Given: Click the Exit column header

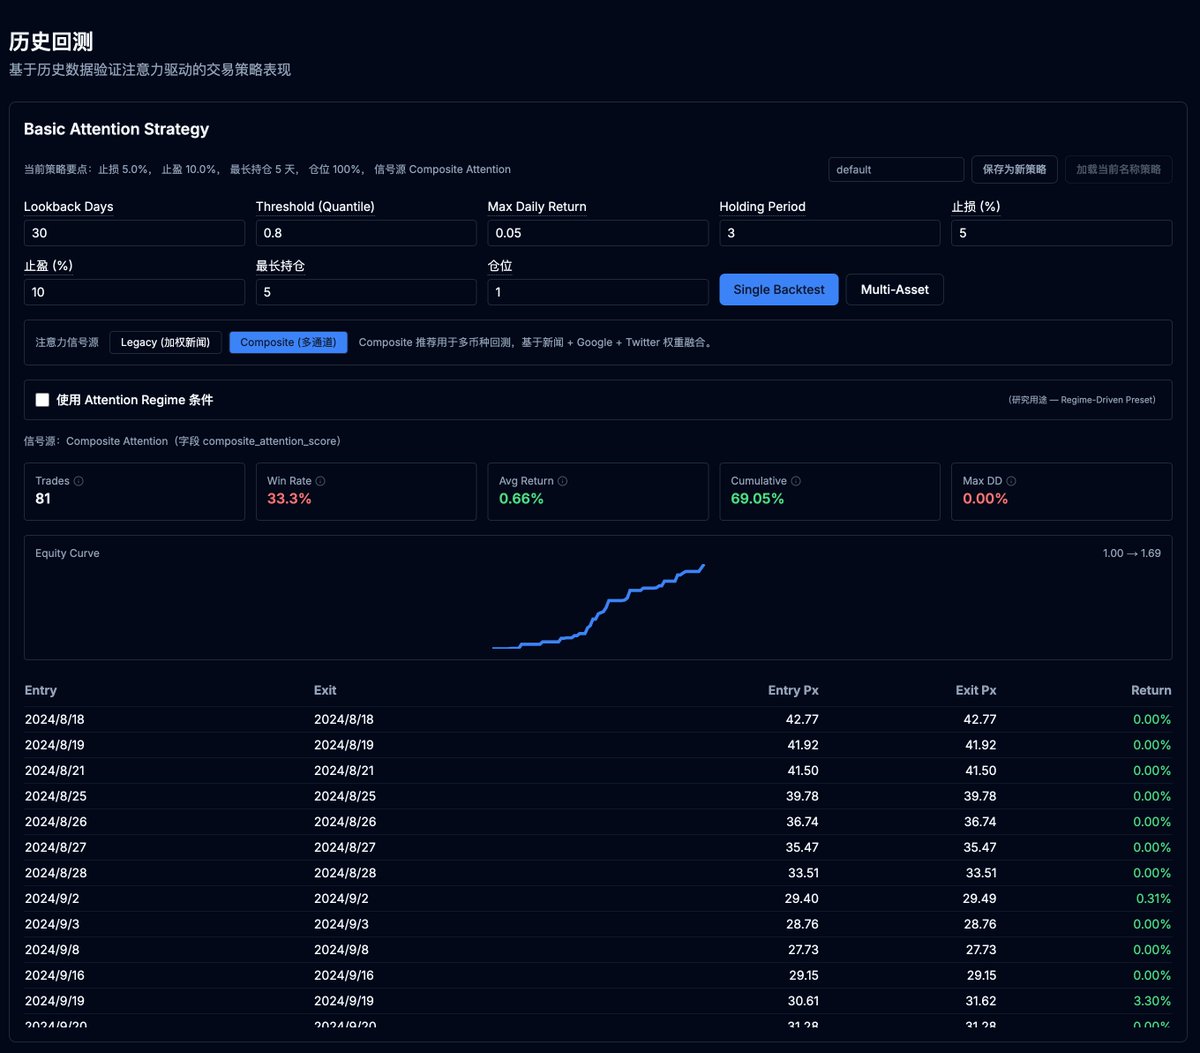Looking at the screenshot, I should tap(325, 690).
